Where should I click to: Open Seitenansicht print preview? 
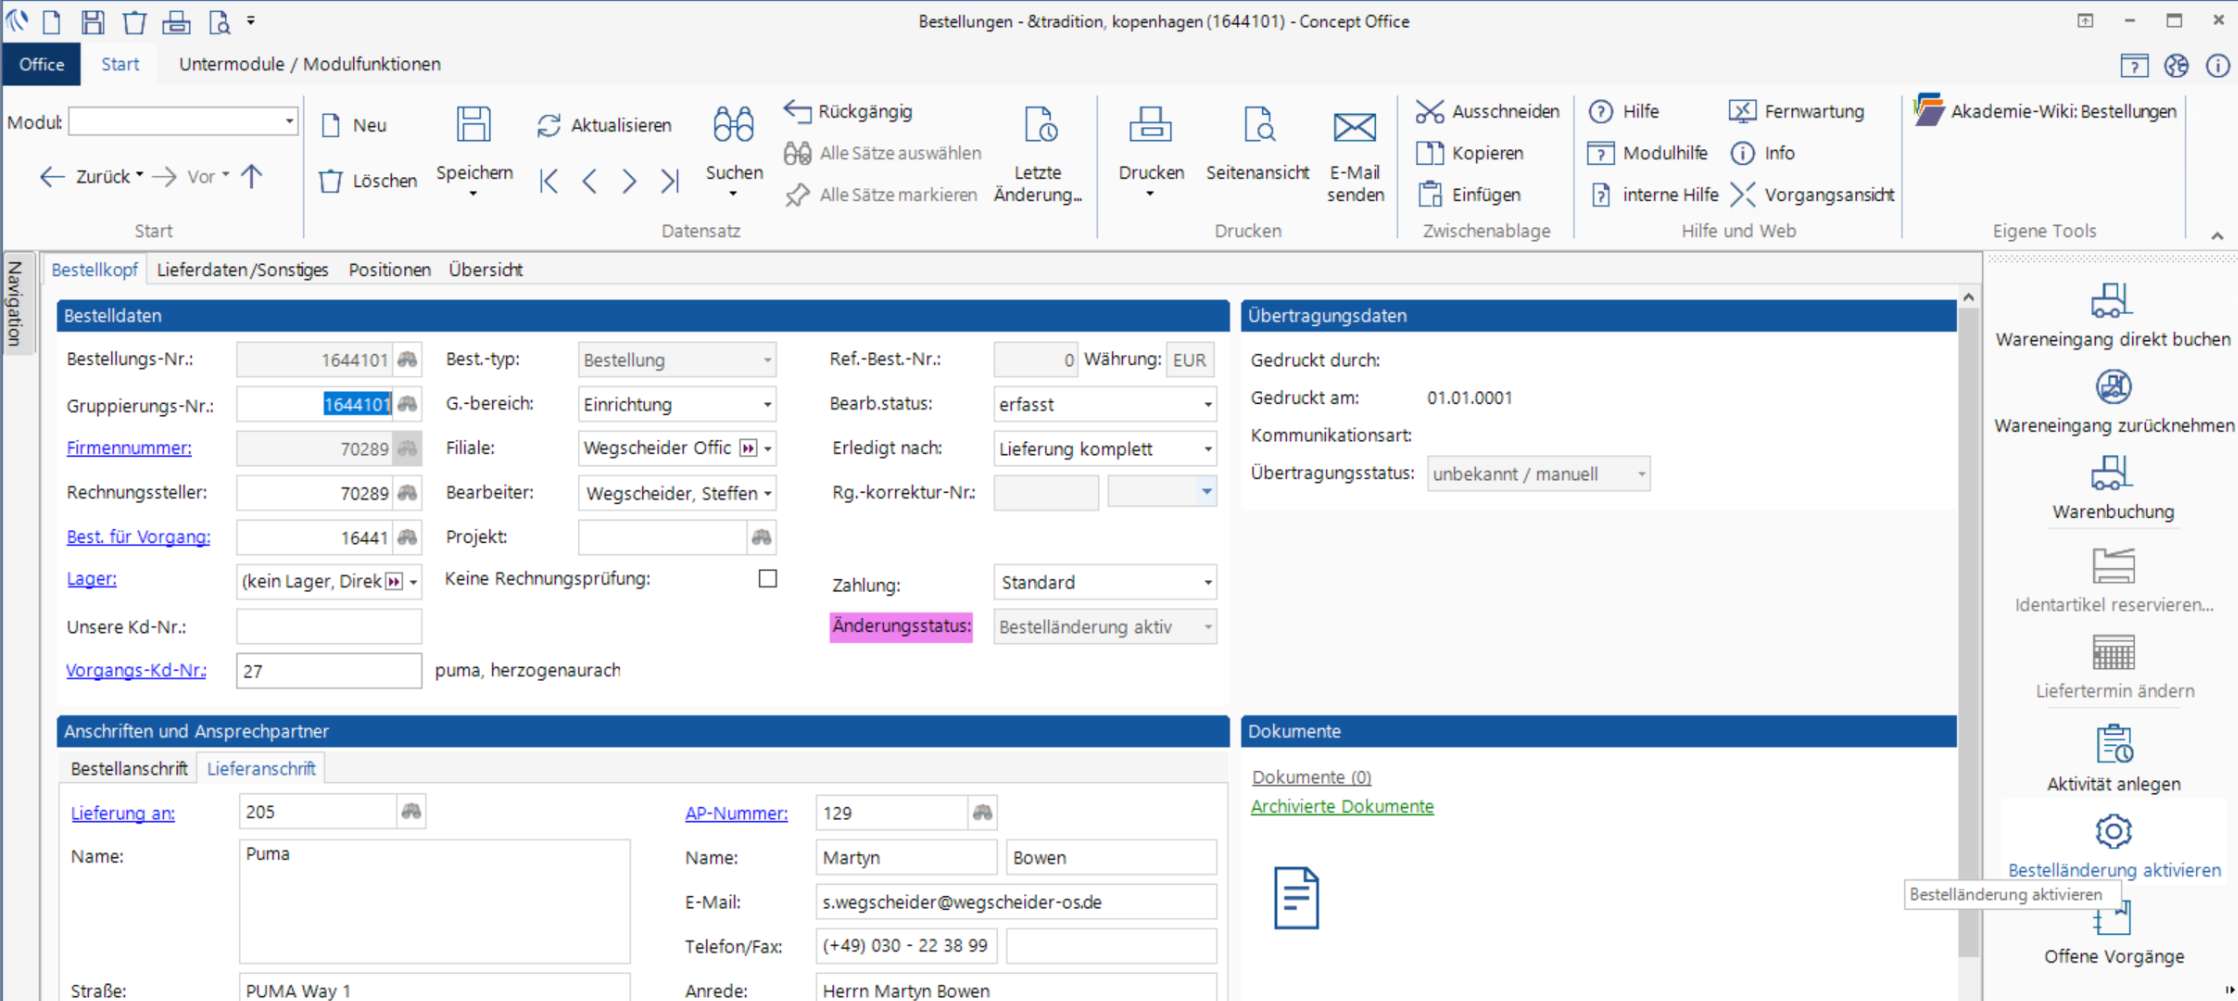1258,125
